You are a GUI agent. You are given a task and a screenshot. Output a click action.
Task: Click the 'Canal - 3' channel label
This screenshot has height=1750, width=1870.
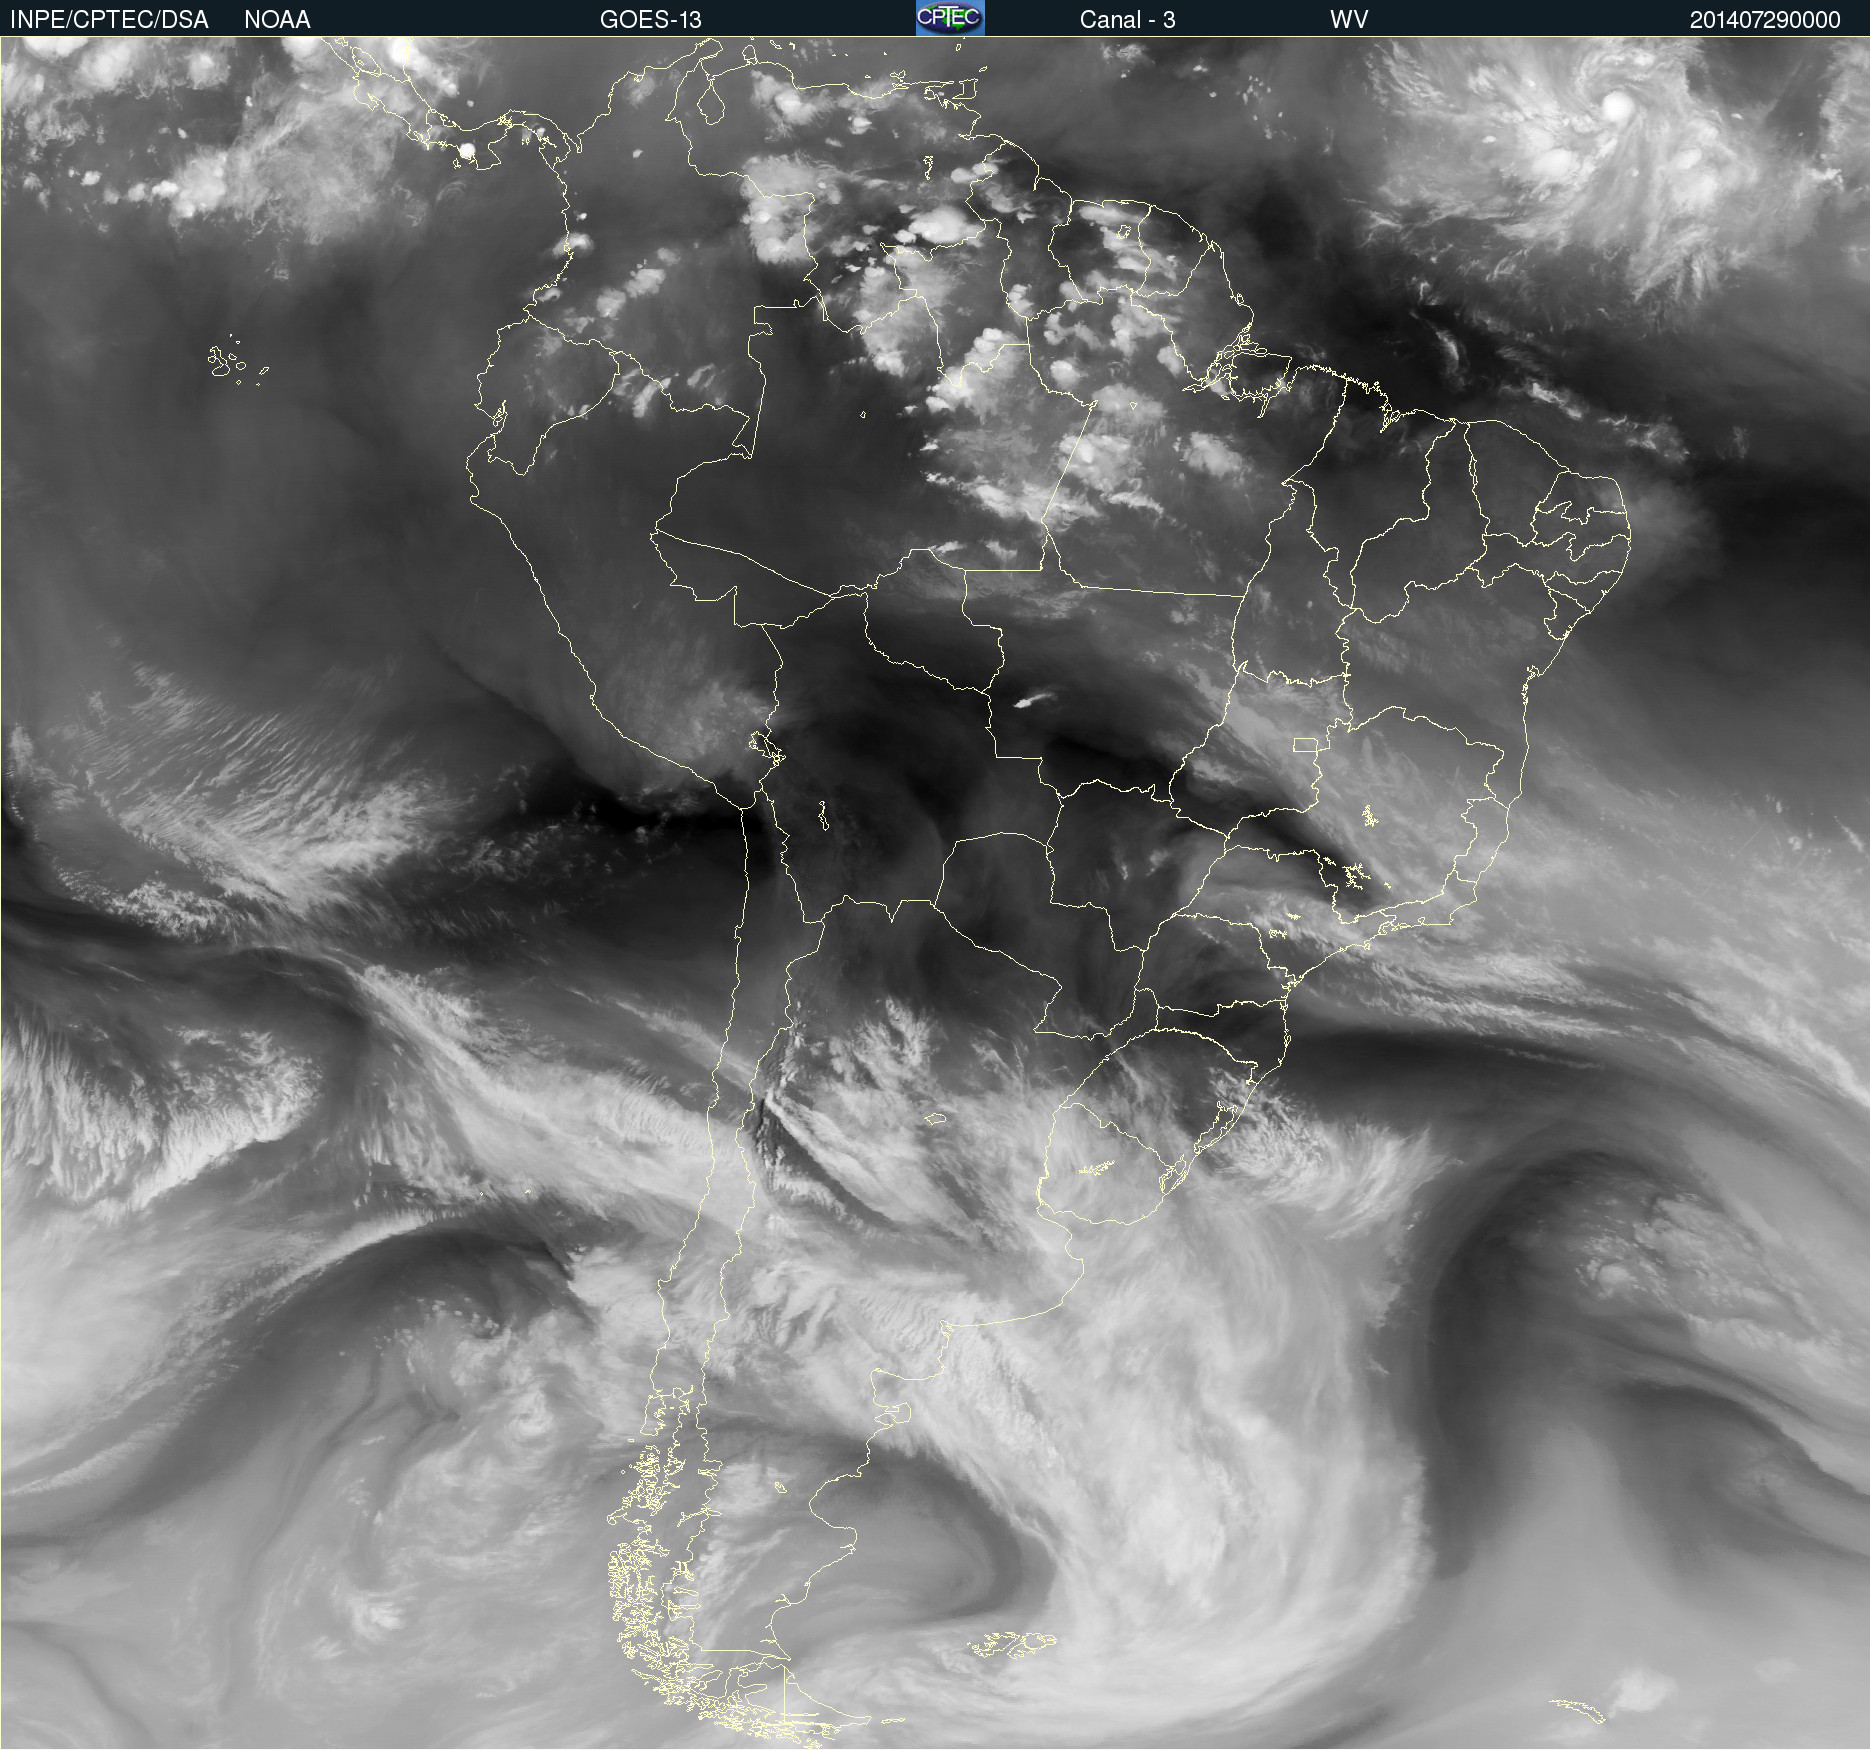(1127, 19)
